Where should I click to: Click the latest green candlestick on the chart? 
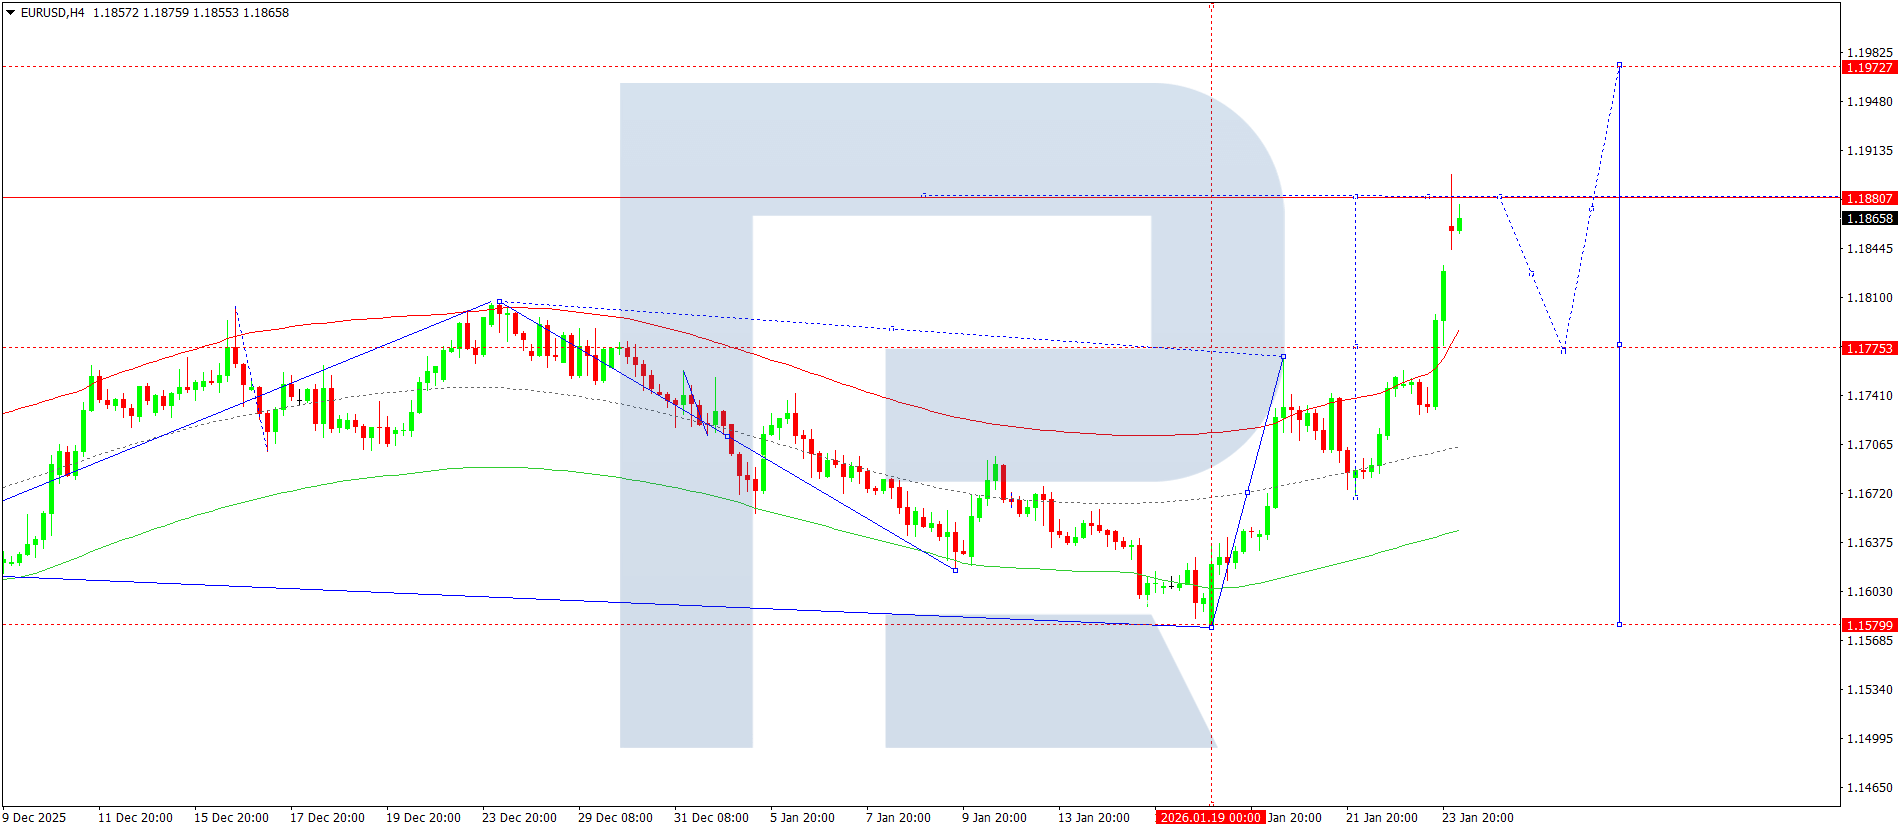point(1459,220)
